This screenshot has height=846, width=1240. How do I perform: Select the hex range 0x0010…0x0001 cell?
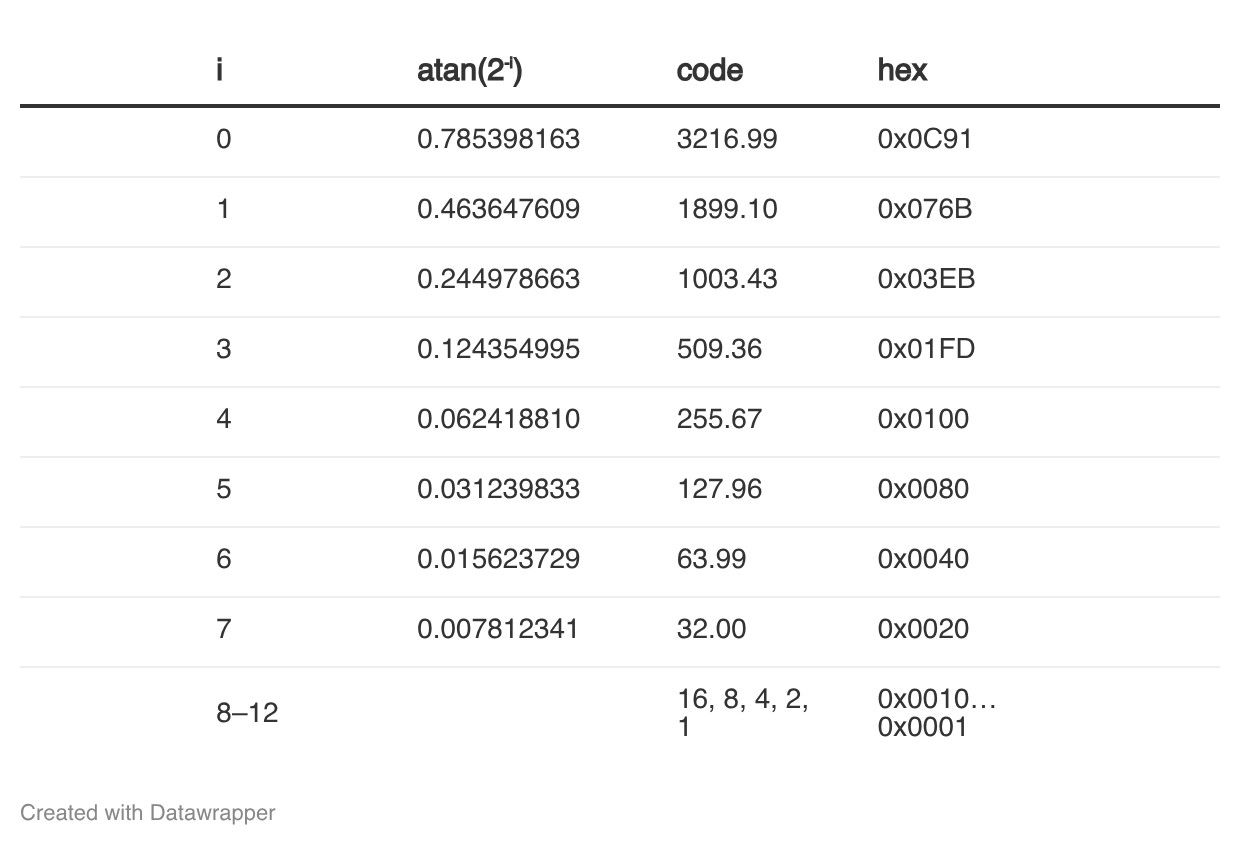937,713
